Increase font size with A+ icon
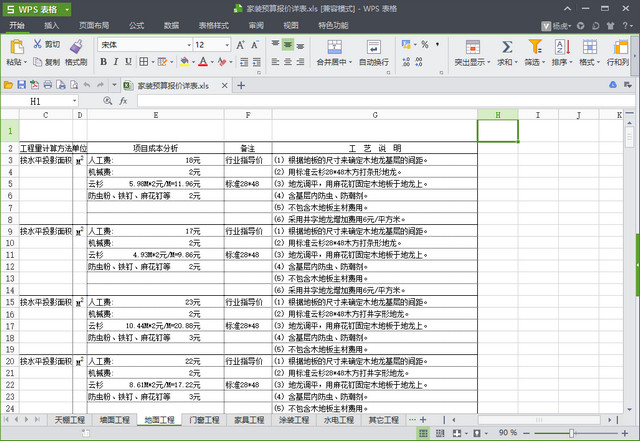Image resolution: width=640 pixels, height=441 pixels. coord(240,45)
